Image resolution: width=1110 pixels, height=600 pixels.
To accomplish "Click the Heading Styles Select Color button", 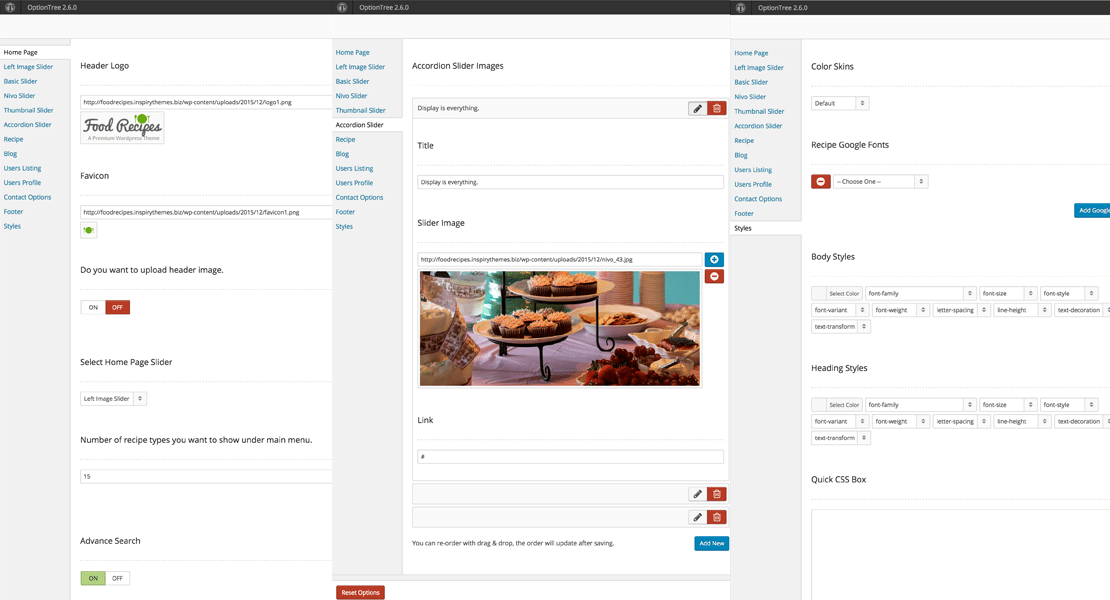I will click(844, 405).
